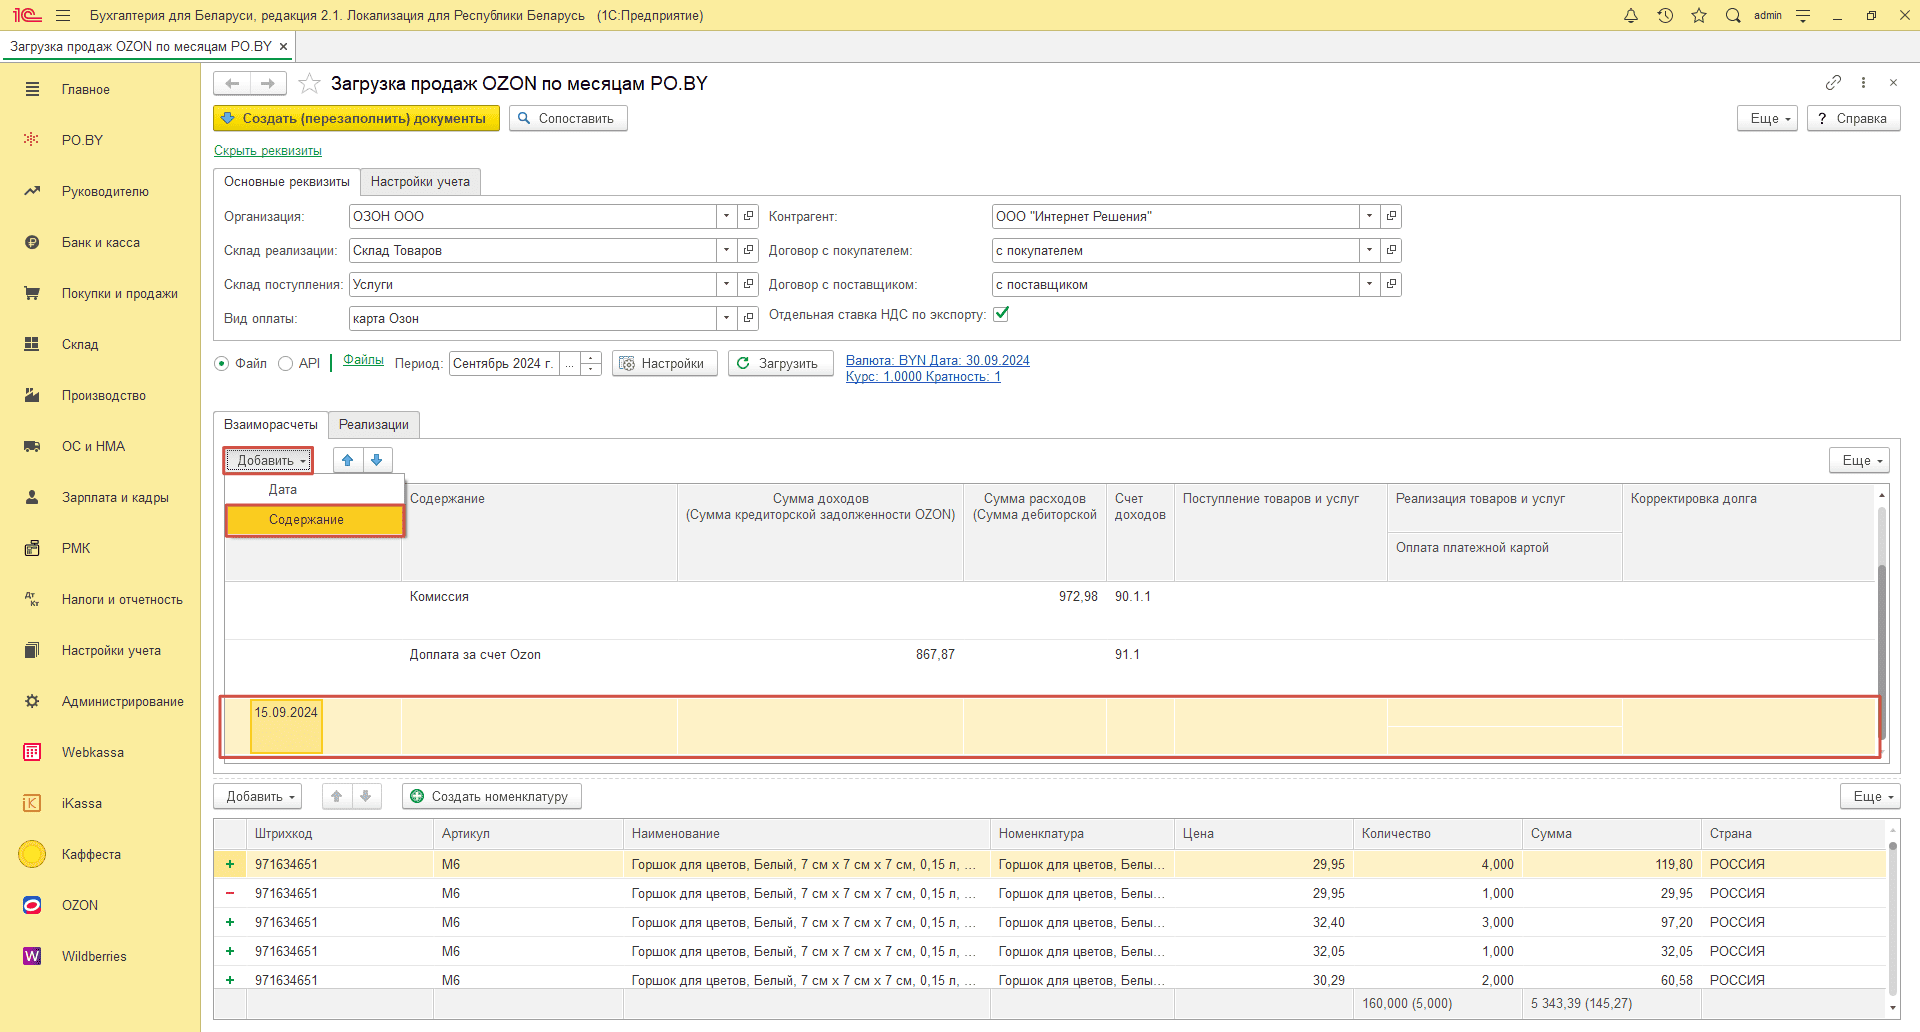Choose Содержание from Добавить menu

pos(315,520)
